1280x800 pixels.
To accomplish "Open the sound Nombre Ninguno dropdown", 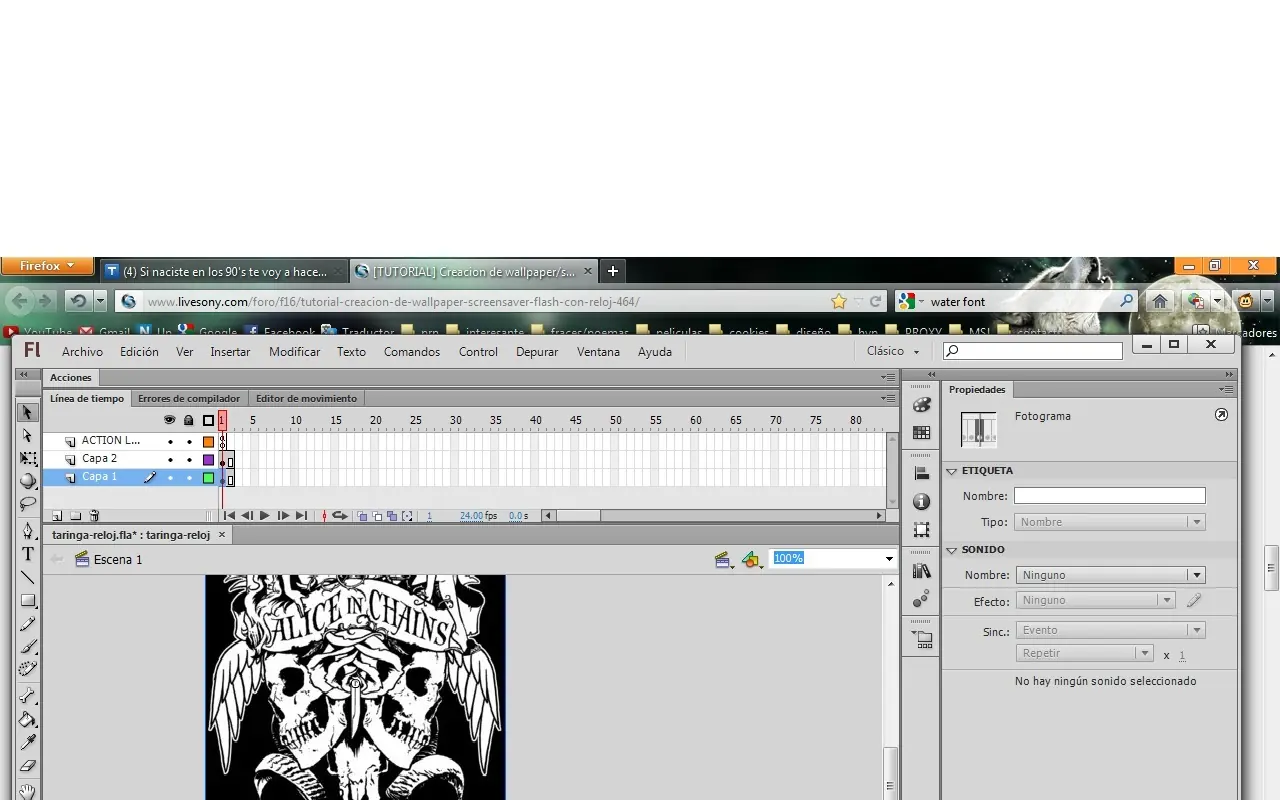I will (1110, 575).
